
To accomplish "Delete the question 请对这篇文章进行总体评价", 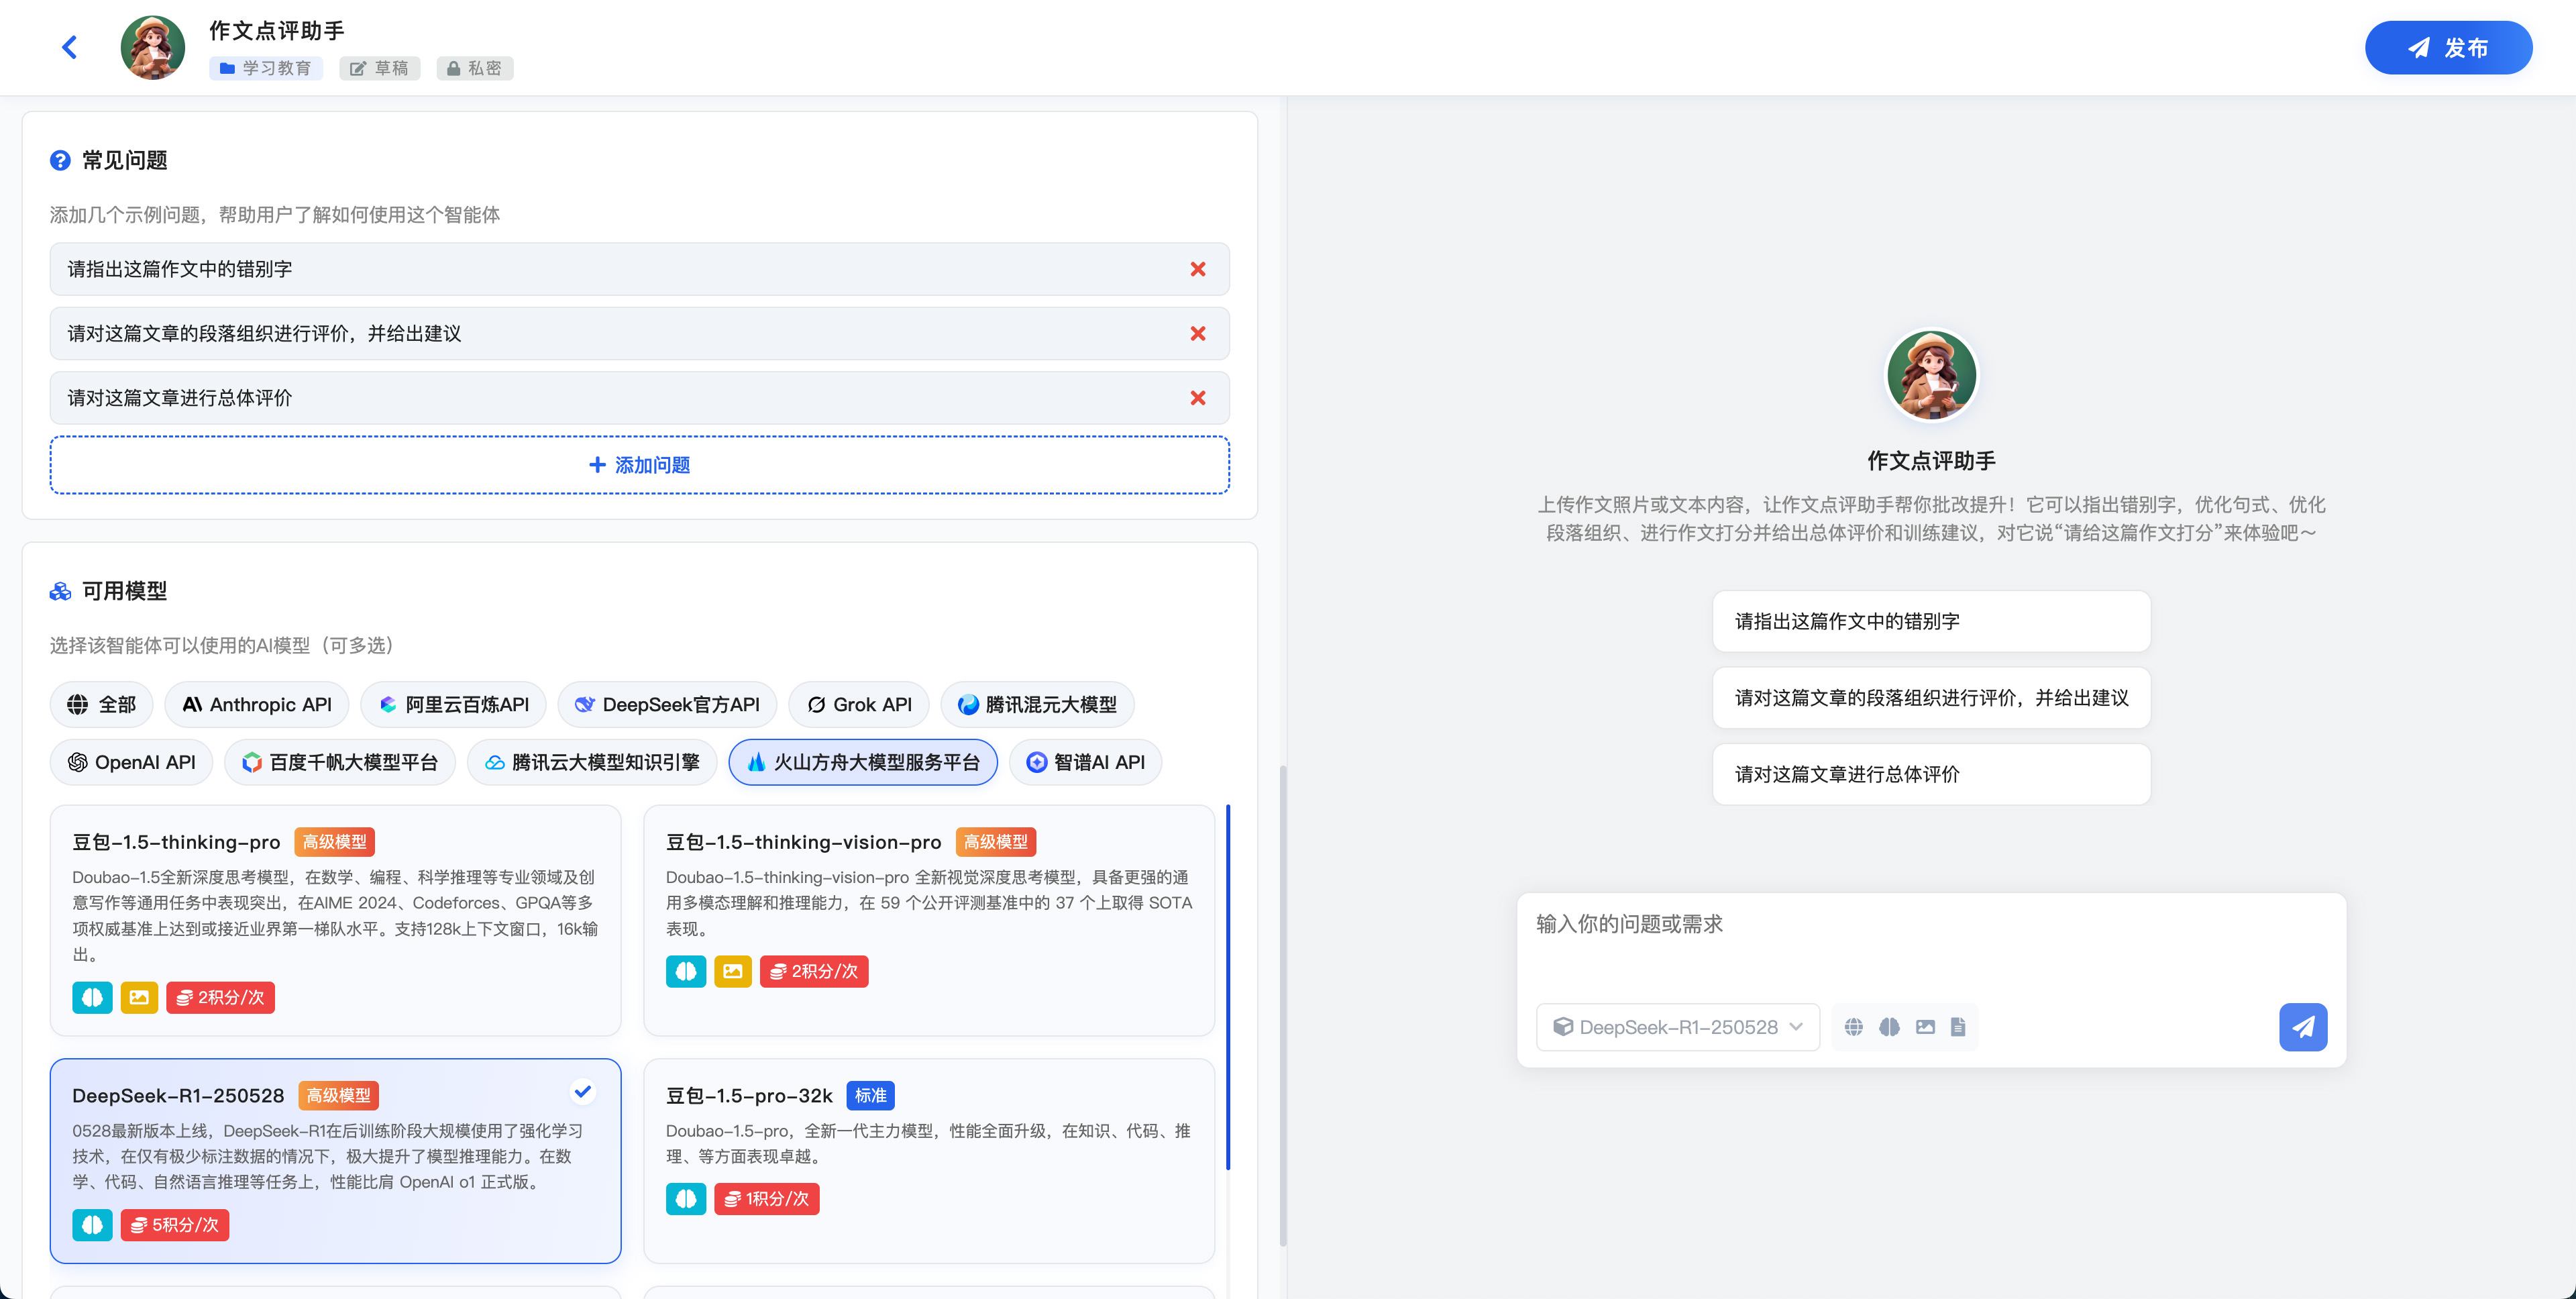I will pyautogui.click(x=1197, y=398).
